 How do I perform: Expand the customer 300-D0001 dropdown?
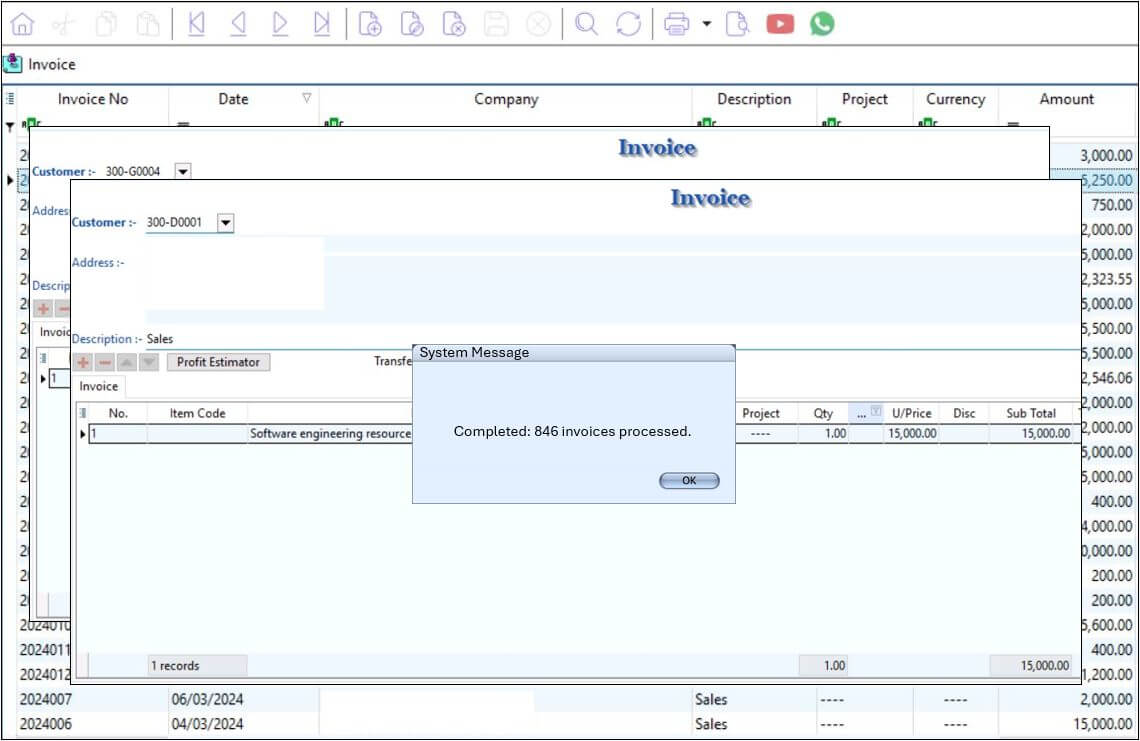click(x=226, y=223)
